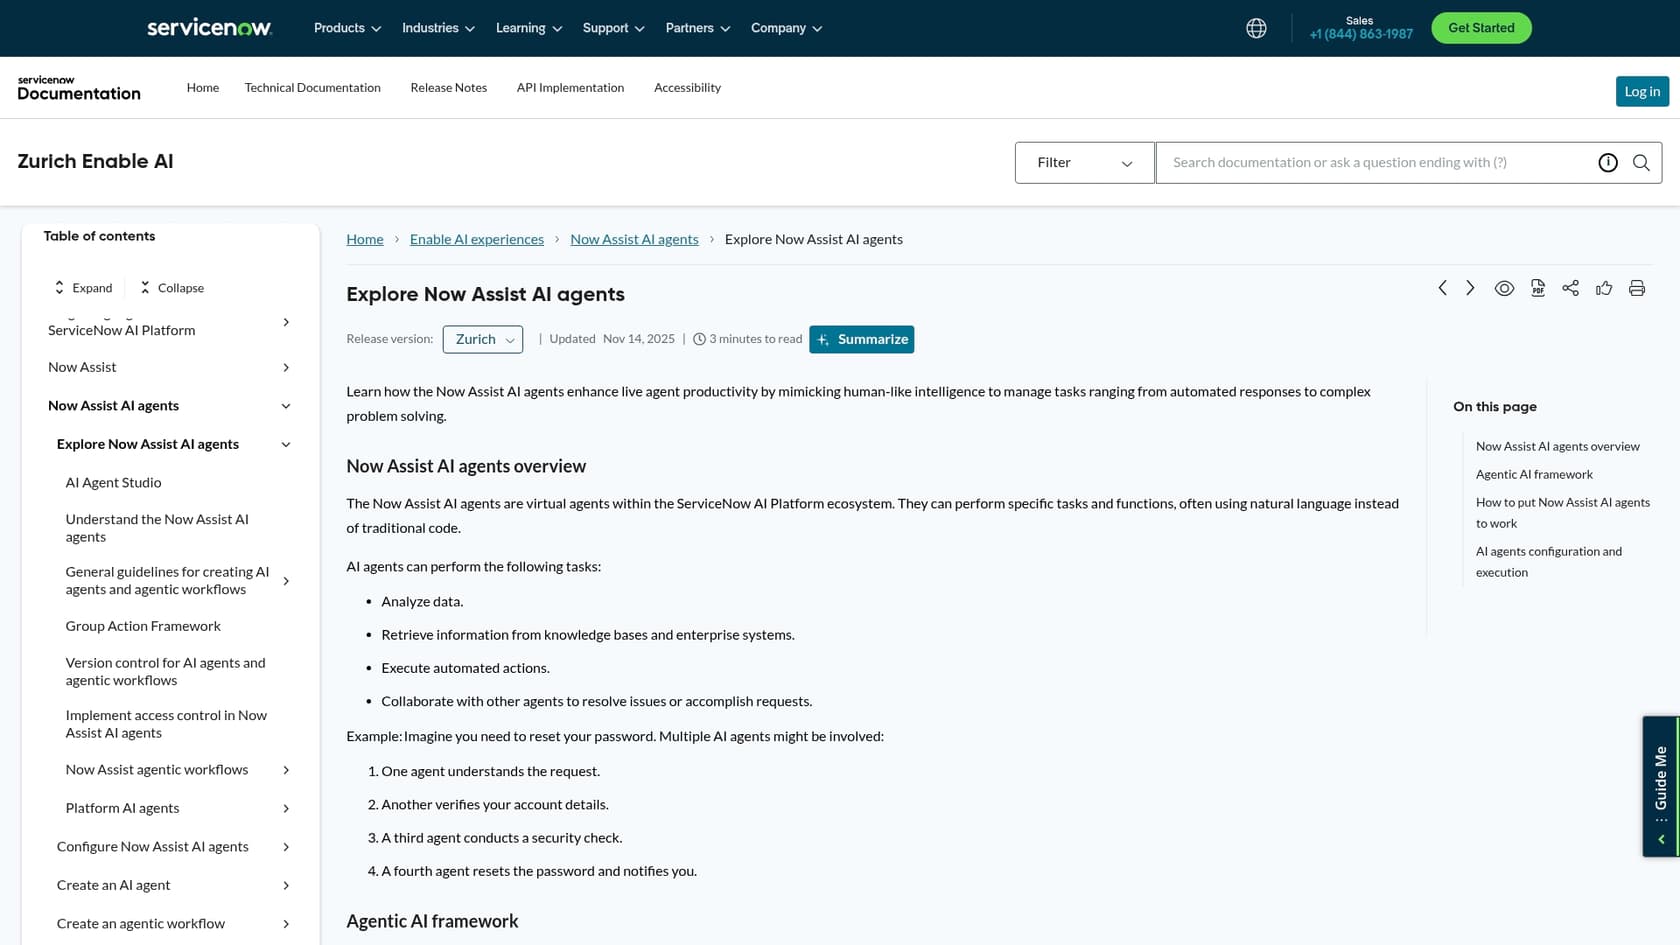
Task: Expand all table of contents entries
Action: pyautogui.click(x=83, y=287)
